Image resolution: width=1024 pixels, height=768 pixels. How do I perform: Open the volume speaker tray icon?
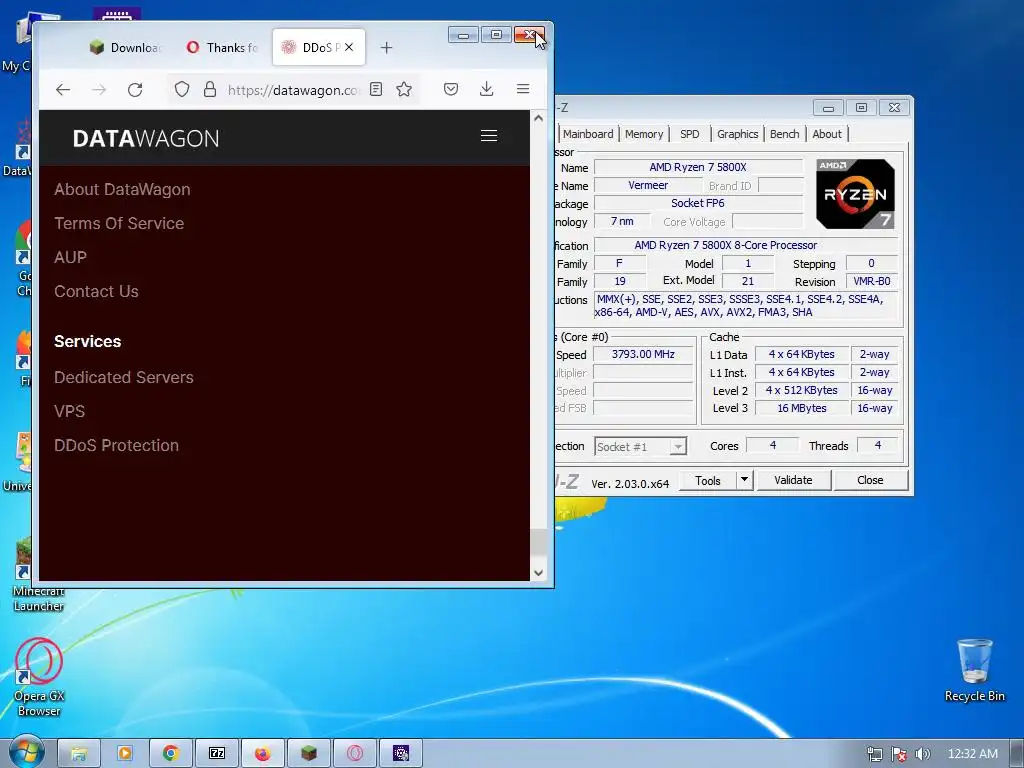(922, 754)
